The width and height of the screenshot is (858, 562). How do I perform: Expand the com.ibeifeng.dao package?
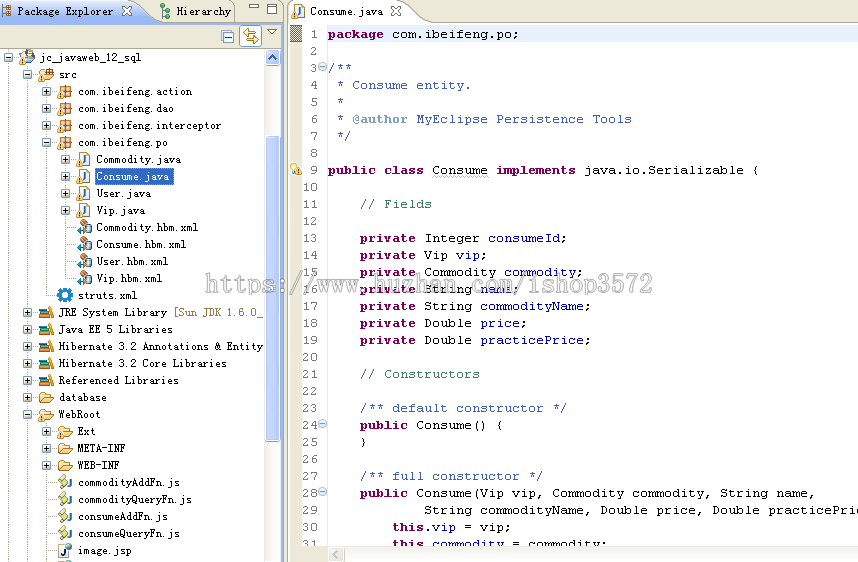pos(47,108)
